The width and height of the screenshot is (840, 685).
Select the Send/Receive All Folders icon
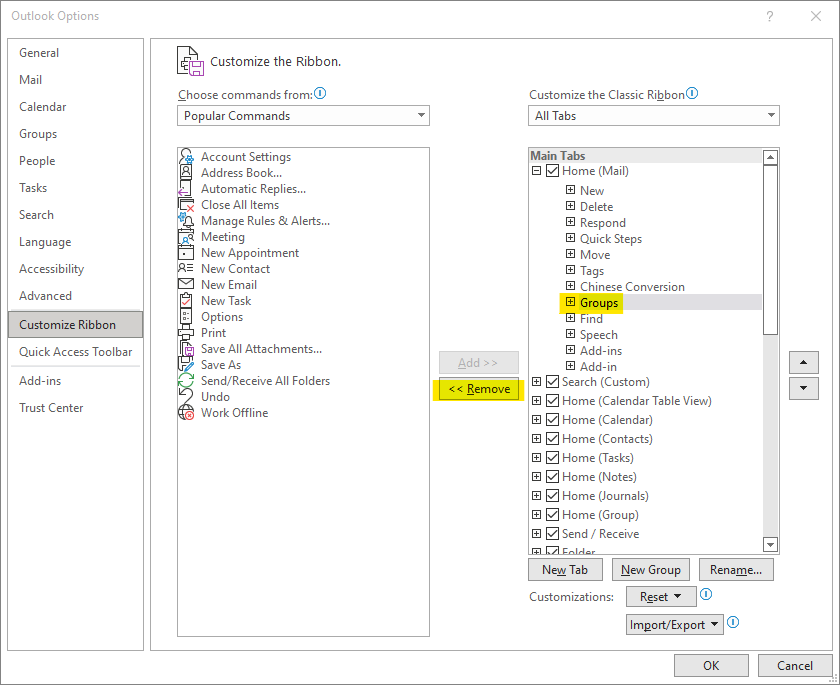click(x=186, y=381)
